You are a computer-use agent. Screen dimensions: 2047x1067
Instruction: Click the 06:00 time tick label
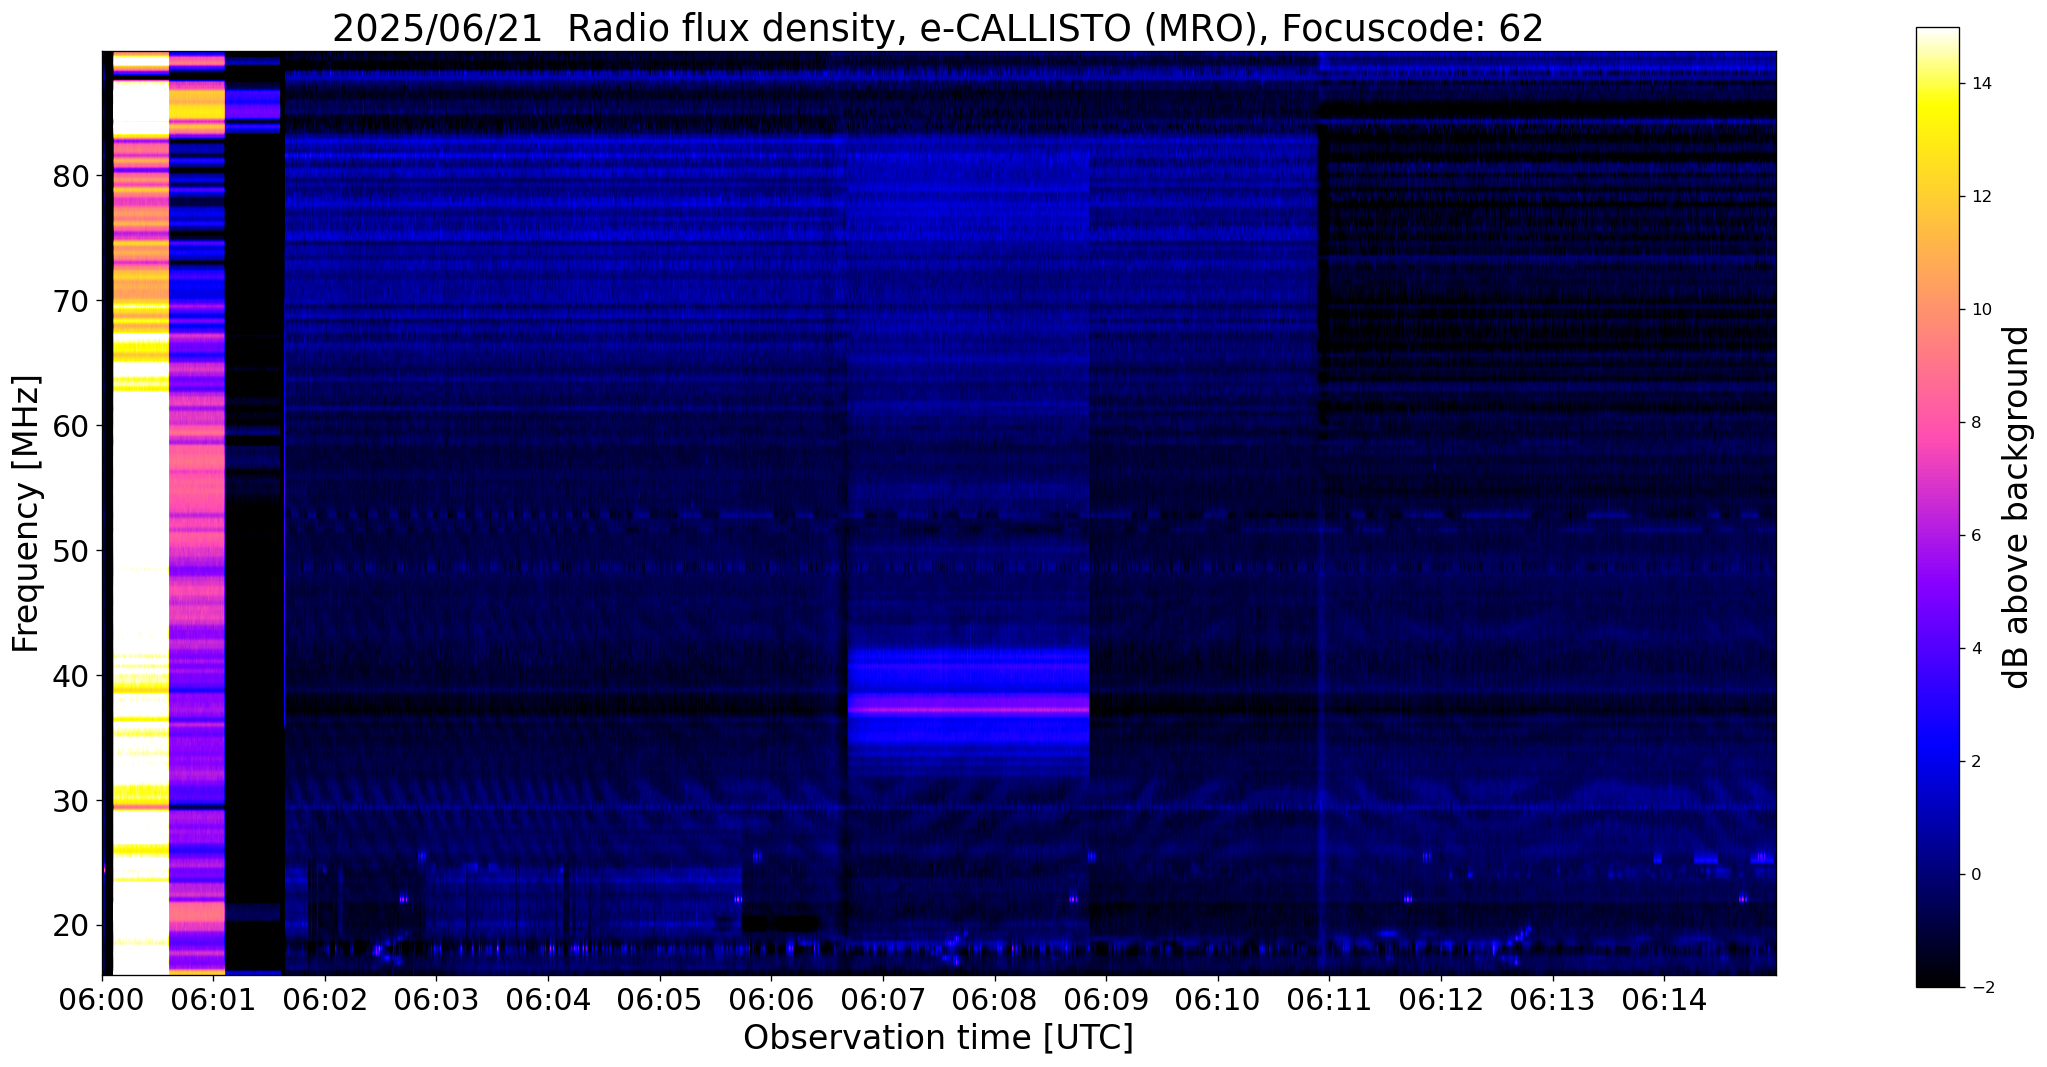(102, 998)
